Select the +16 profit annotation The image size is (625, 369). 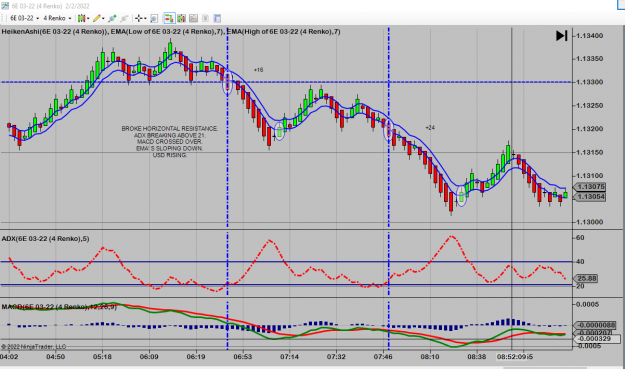click(258, 70)
